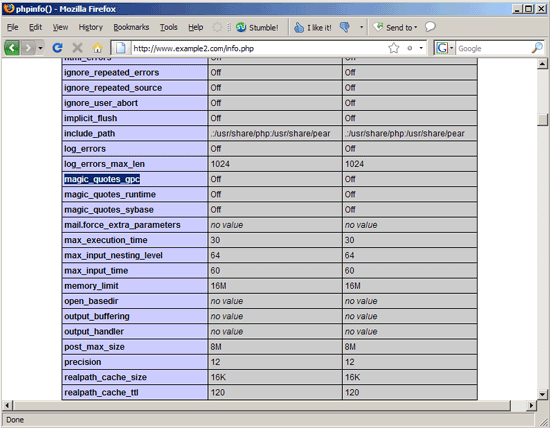Reload the page with the refresh icon
The width and height of the screenshot is (550, 428).
[x=57, y=48]
